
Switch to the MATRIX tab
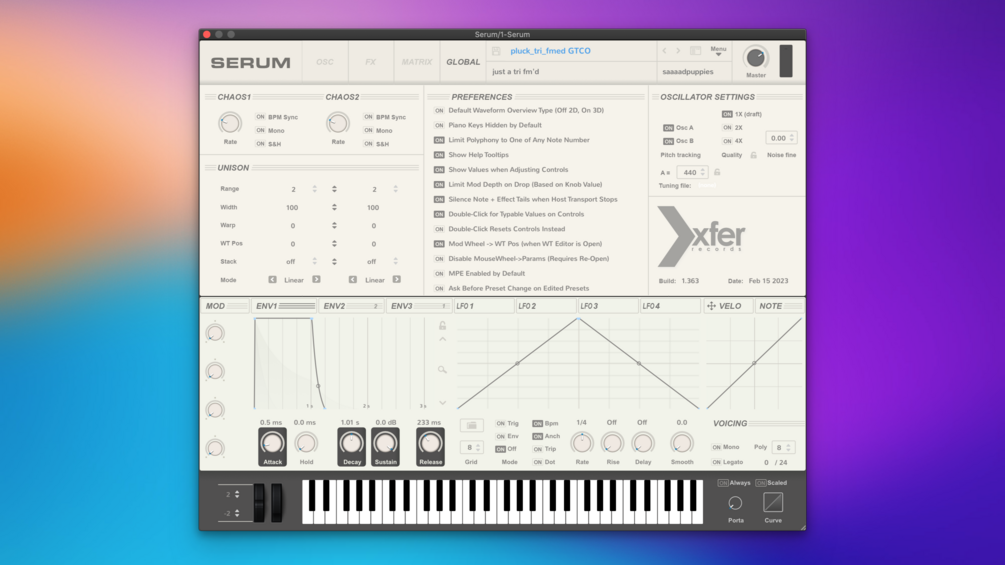[x=417, y=62]
